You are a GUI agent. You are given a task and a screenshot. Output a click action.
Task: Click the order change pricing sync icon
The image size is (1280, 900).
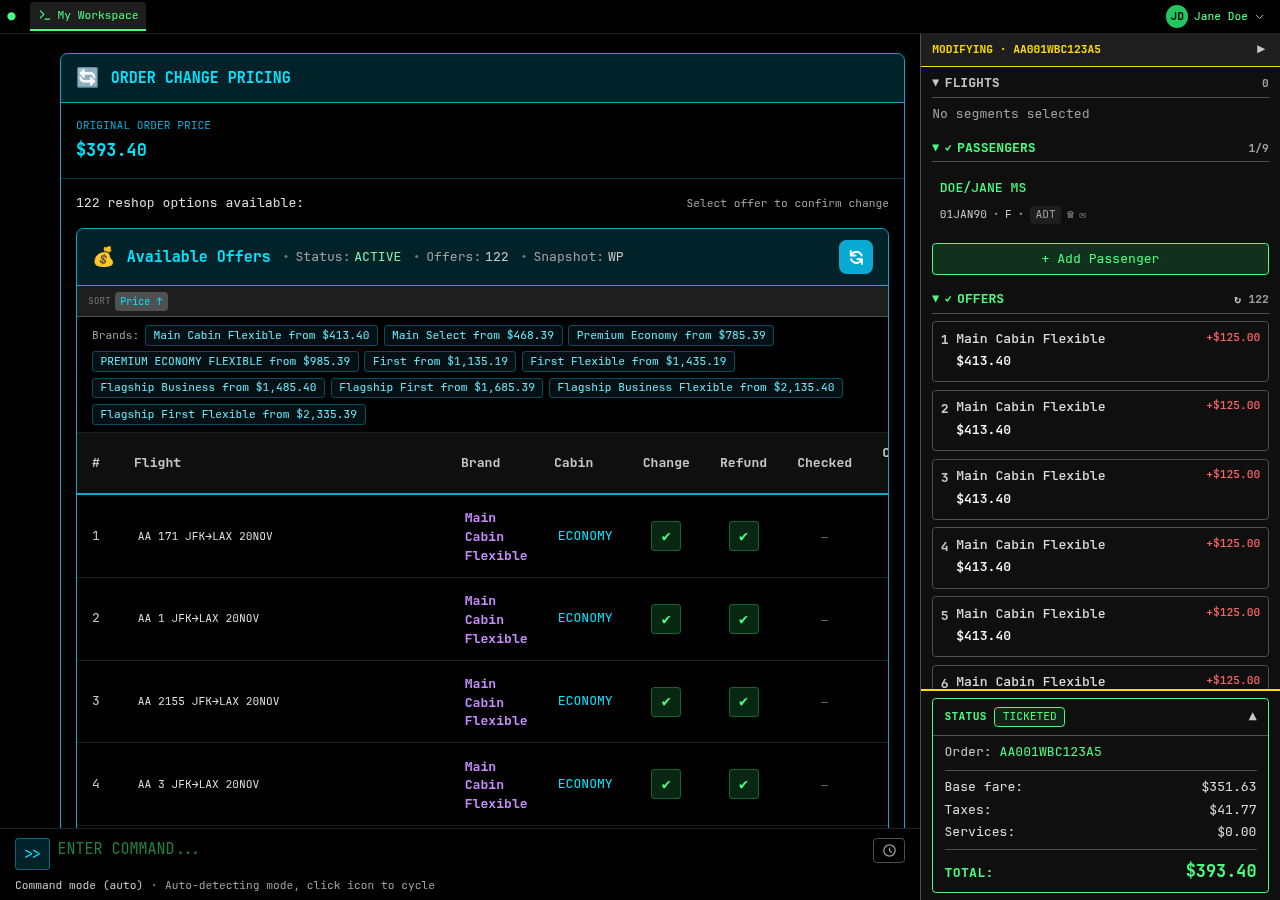tap(88, 78)
